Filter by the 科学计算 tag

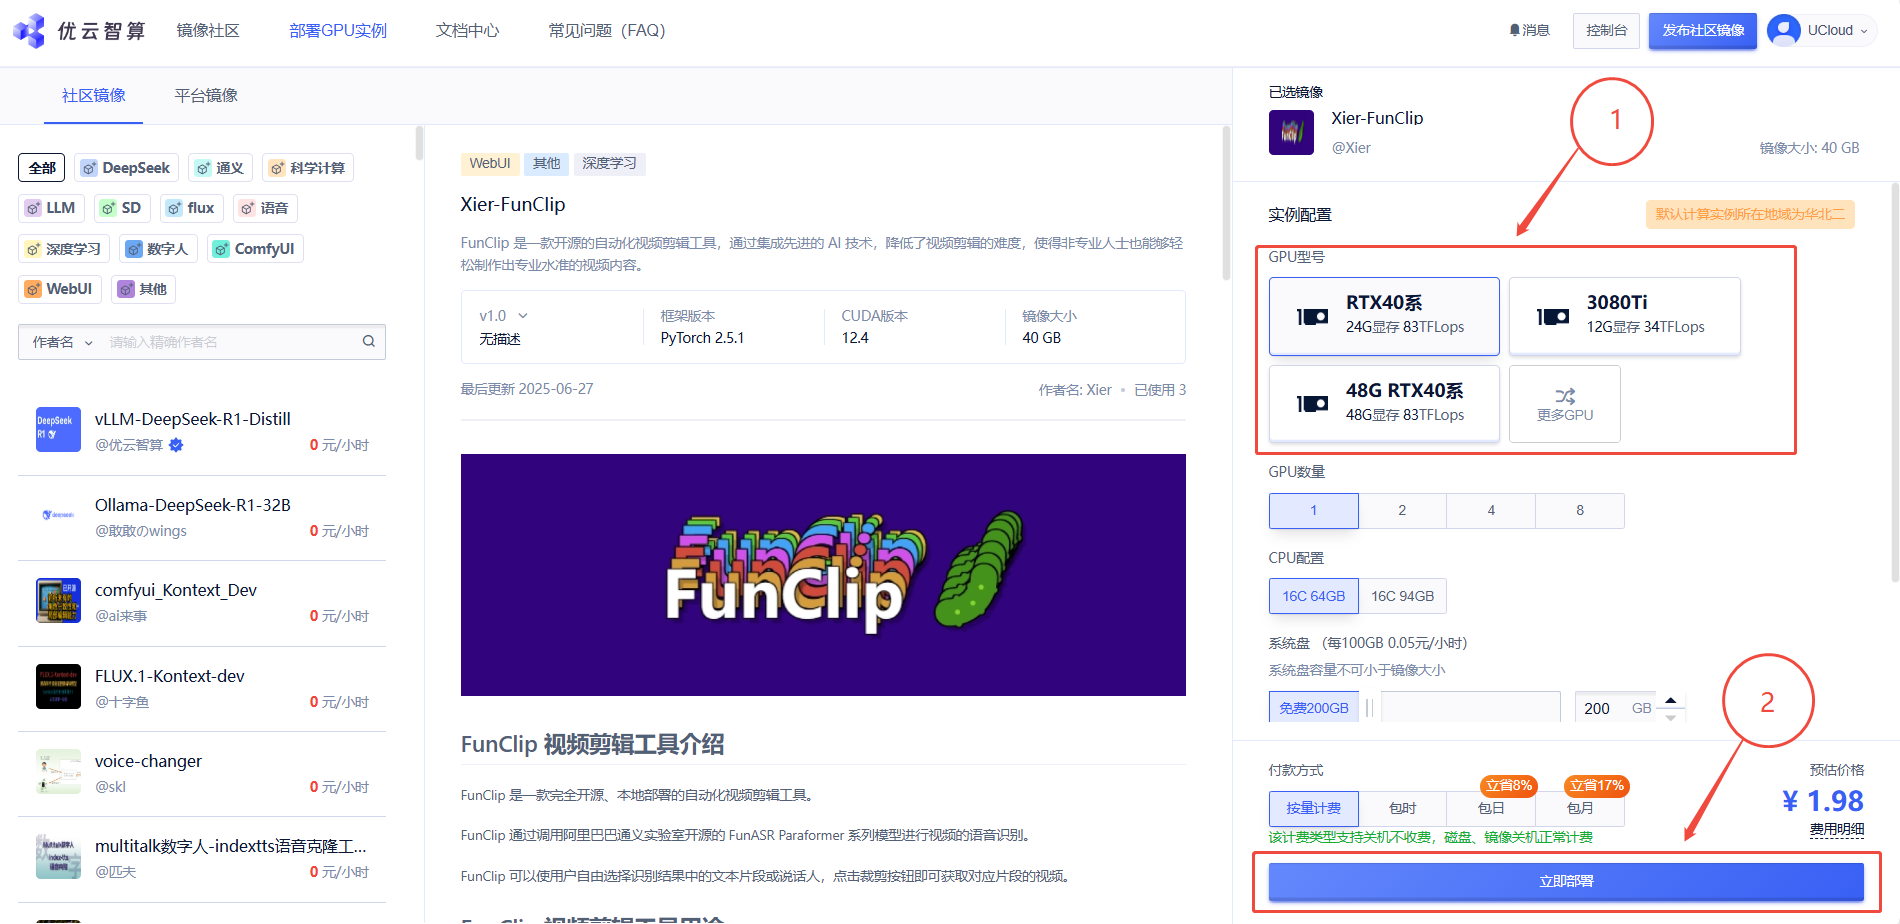(x=308, y=168)
